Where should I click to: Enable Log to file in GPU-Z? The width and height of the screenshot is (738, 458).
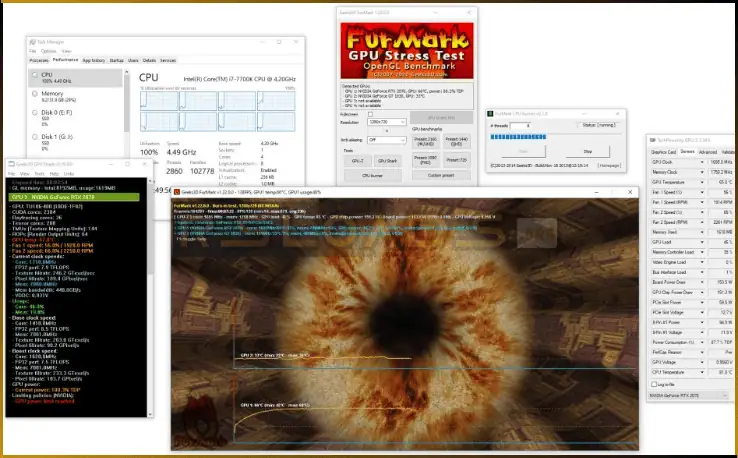click(654, 385)
